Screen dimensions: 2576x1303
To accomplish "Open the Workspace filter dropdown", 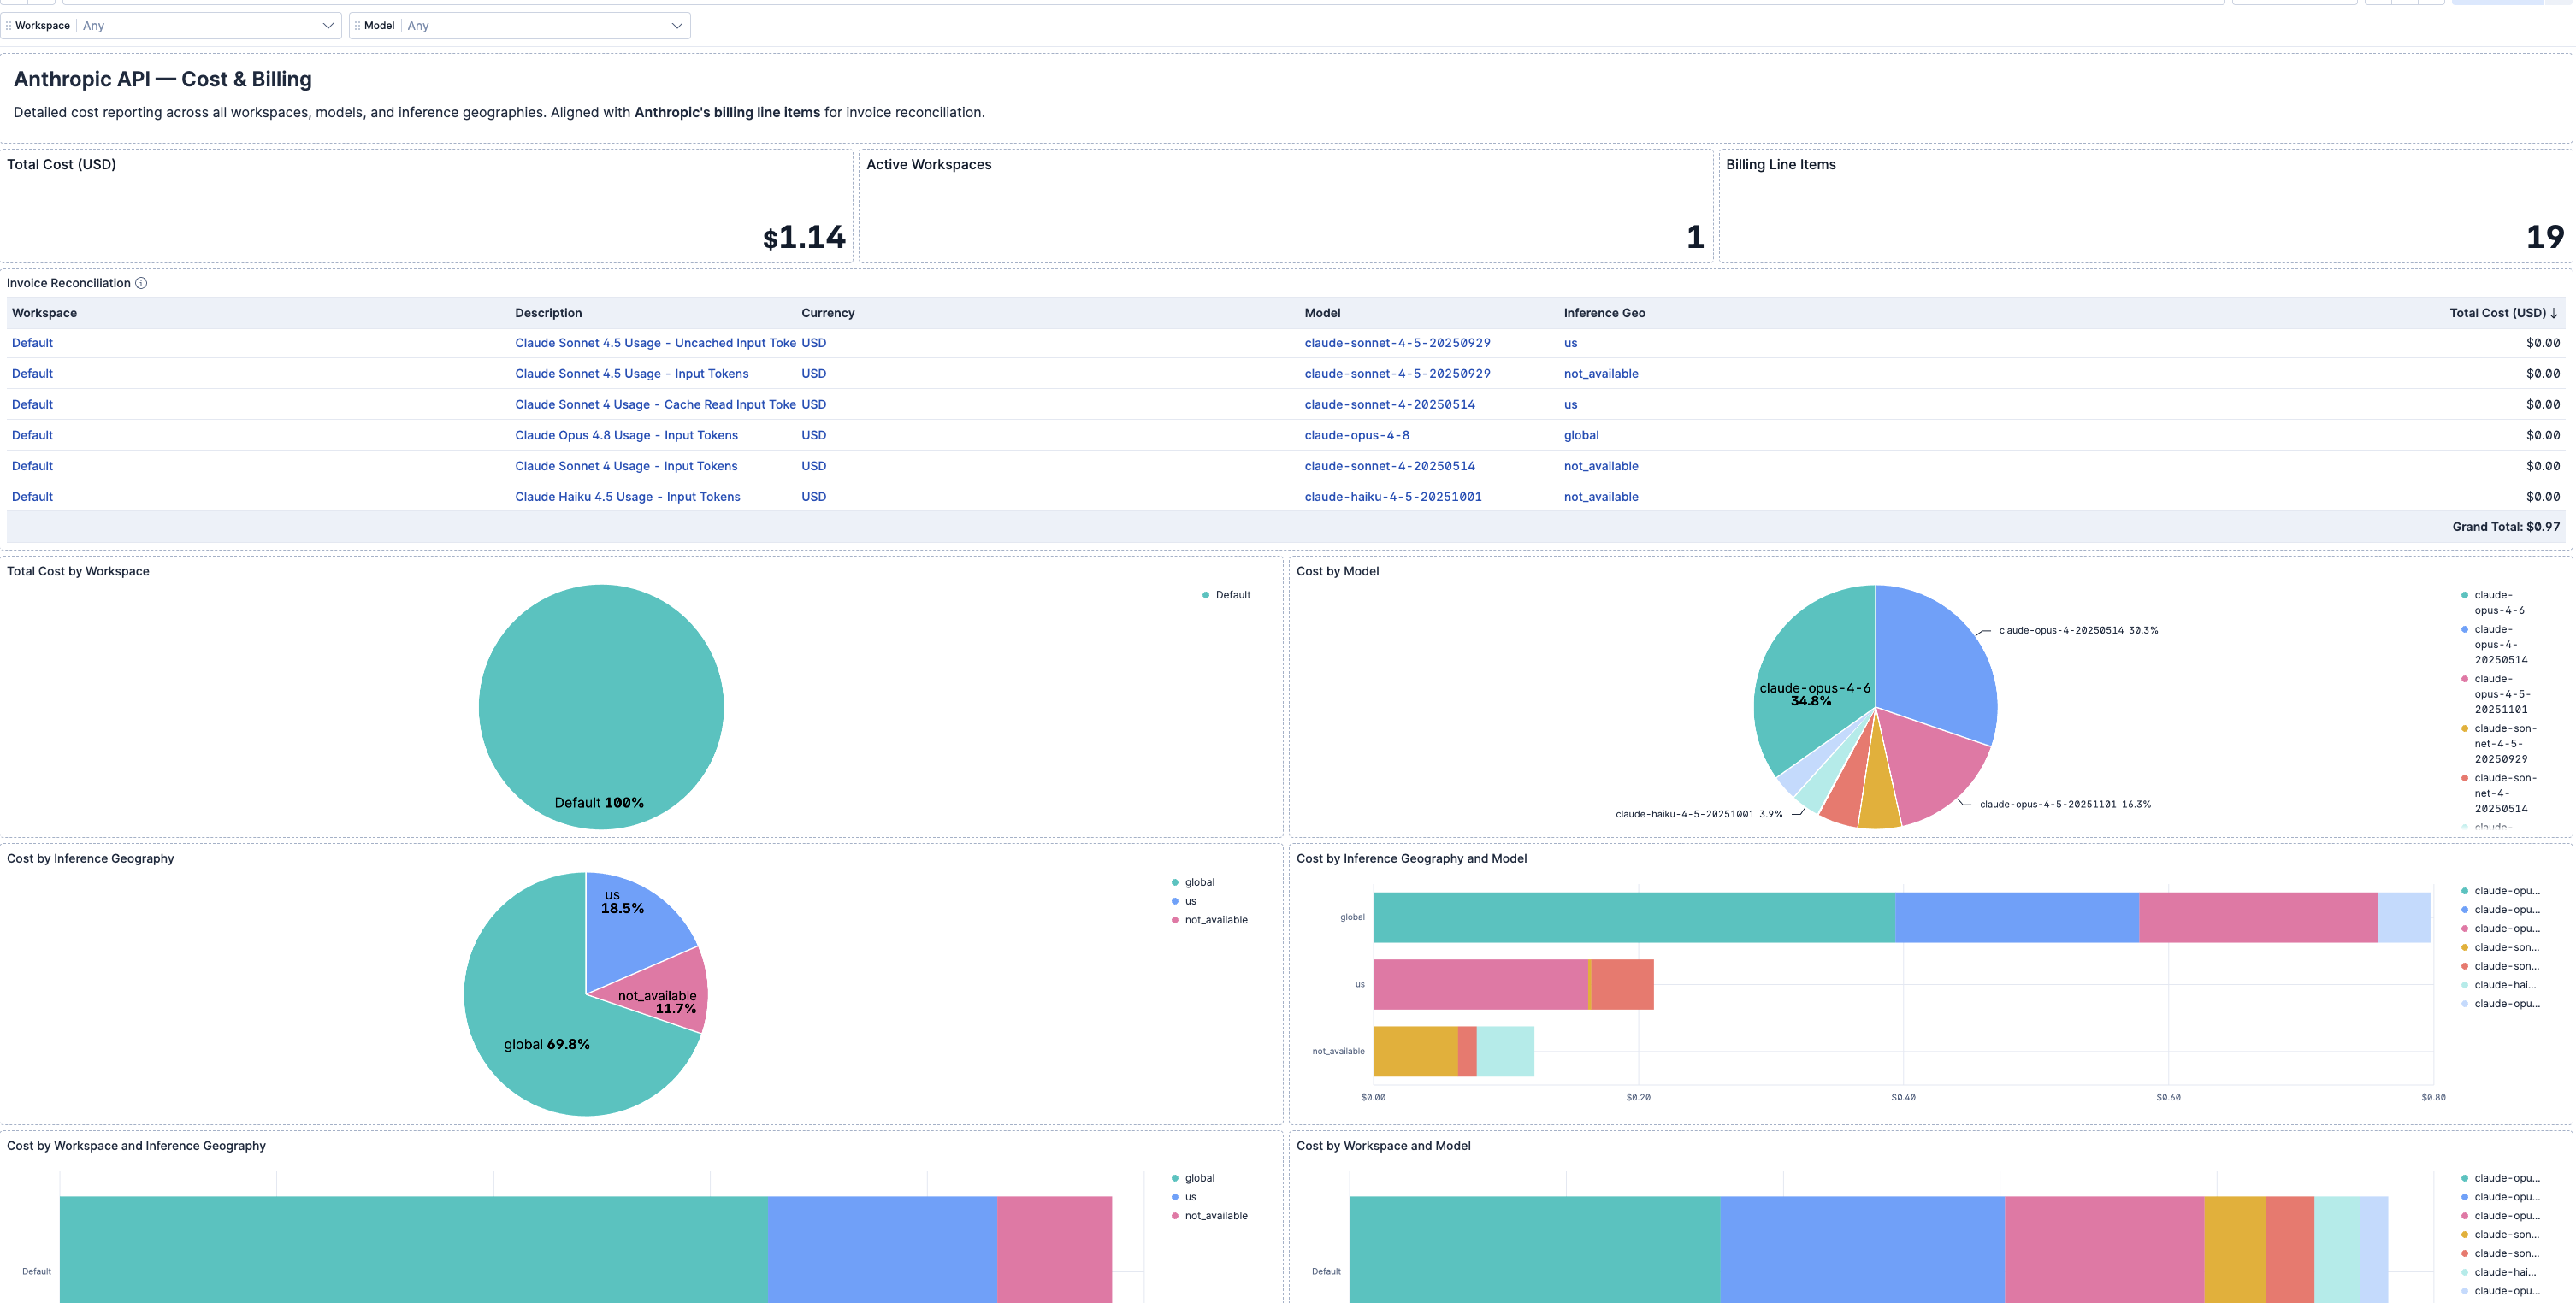I will [x=208, y=26].
